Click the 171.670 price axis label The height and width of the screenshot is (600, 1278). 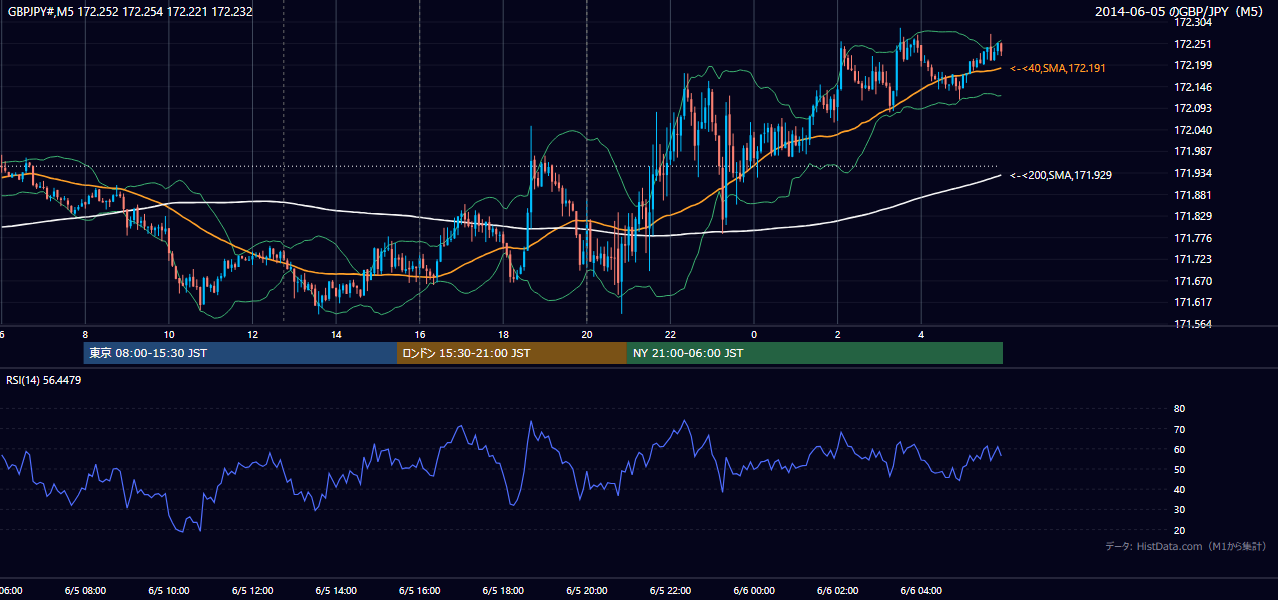(x=1192, y=281)
